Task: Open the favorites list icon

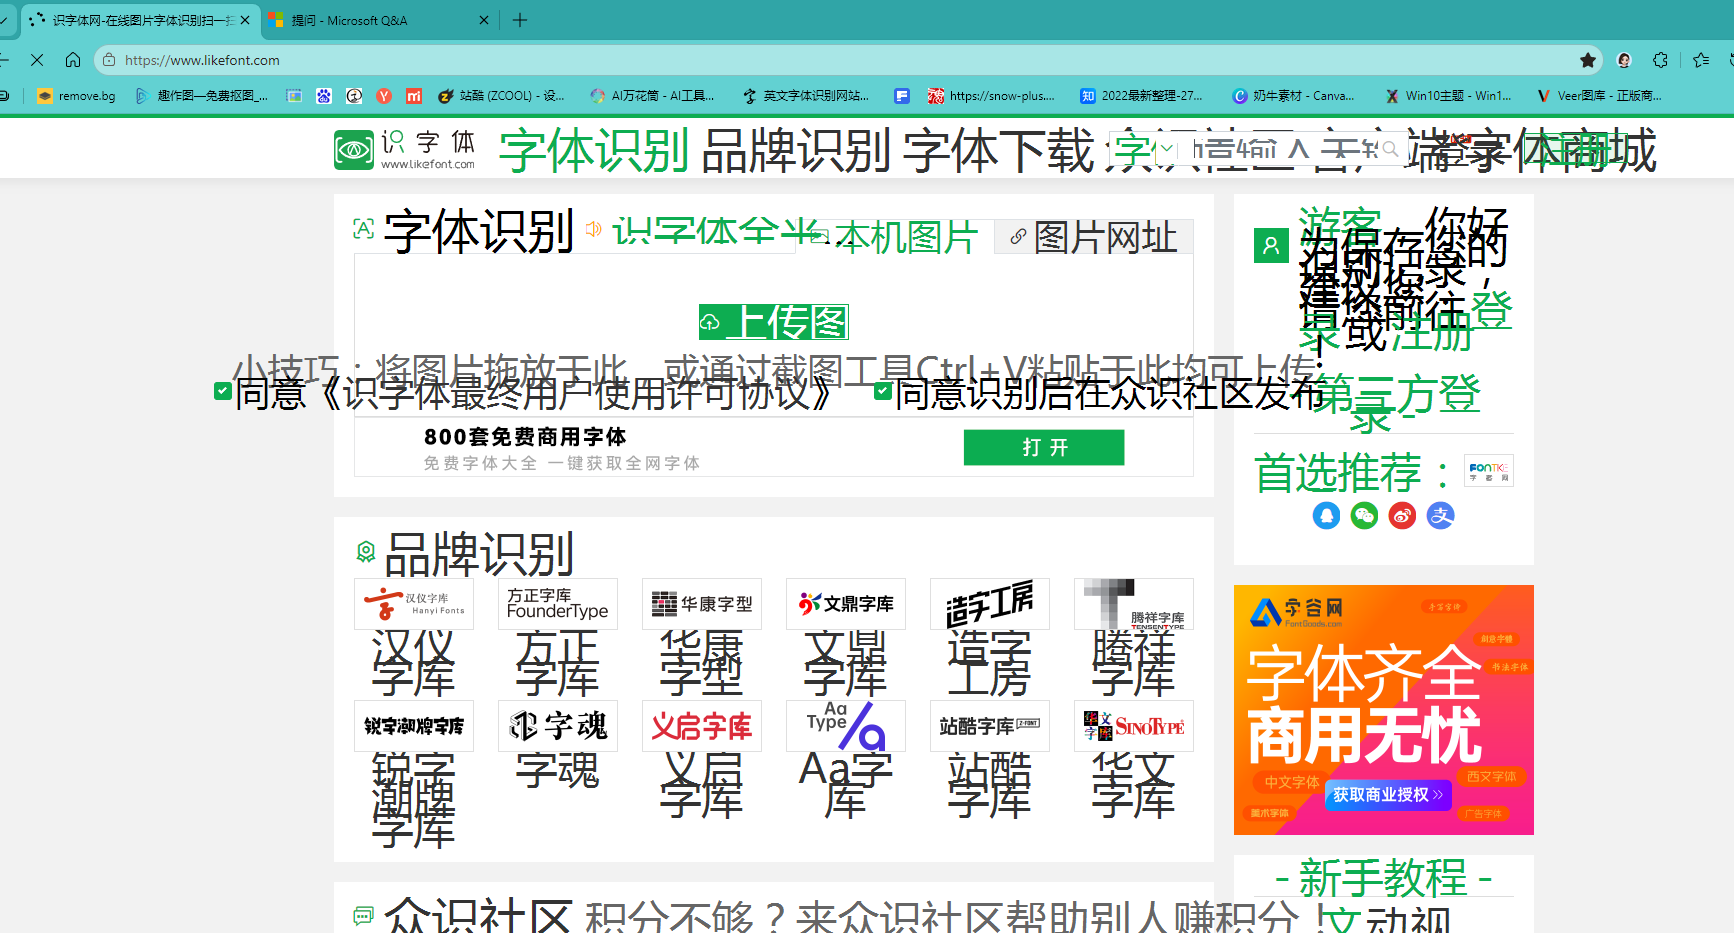Action: click(1701, 60)
